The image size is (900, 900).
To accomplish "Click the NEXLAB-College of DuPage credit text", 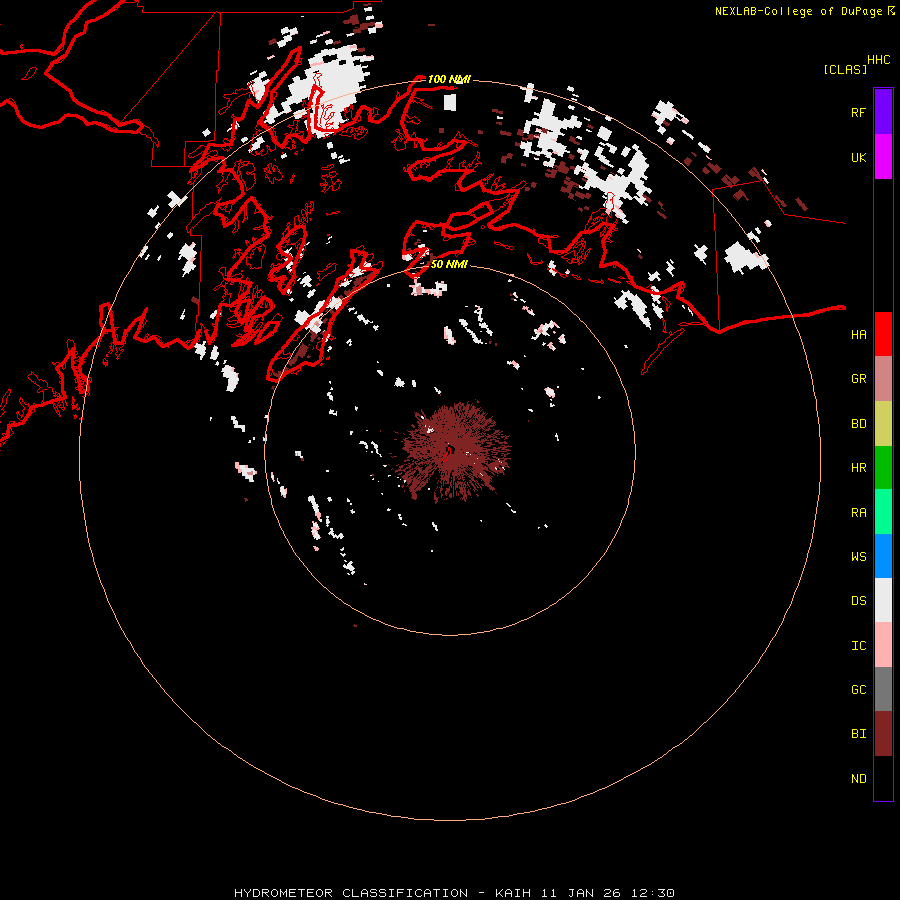I will (x=798, y=11).
